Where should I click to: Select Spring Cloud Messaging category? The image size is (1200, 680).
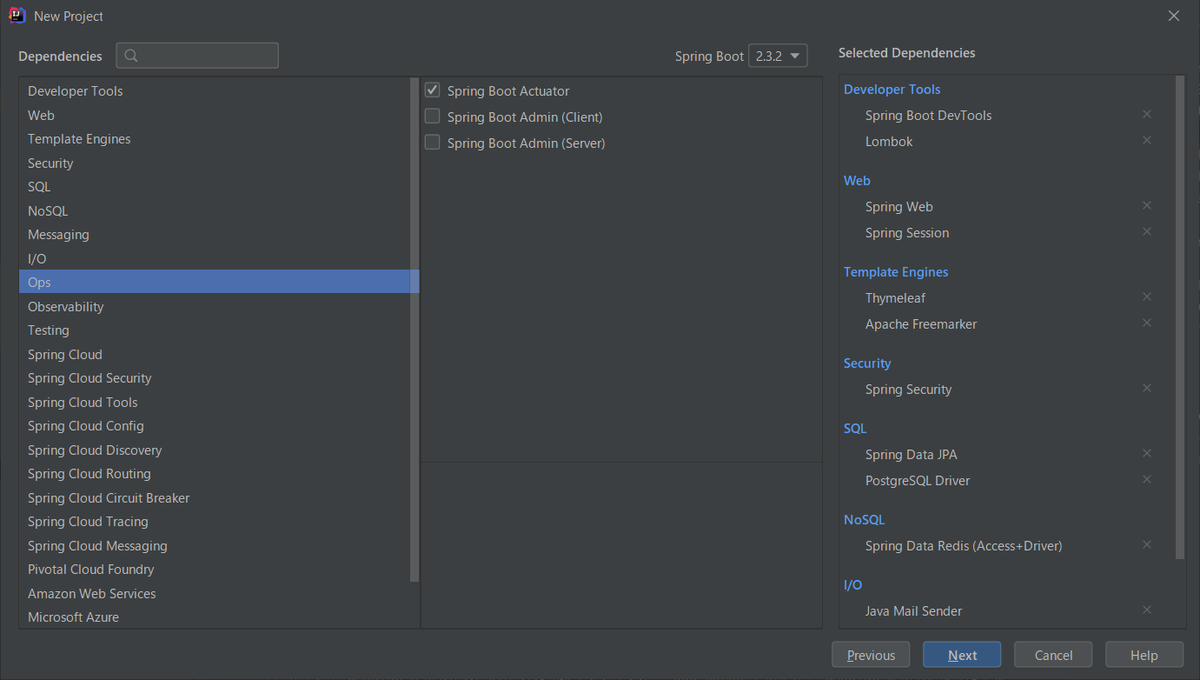point(214,546)
